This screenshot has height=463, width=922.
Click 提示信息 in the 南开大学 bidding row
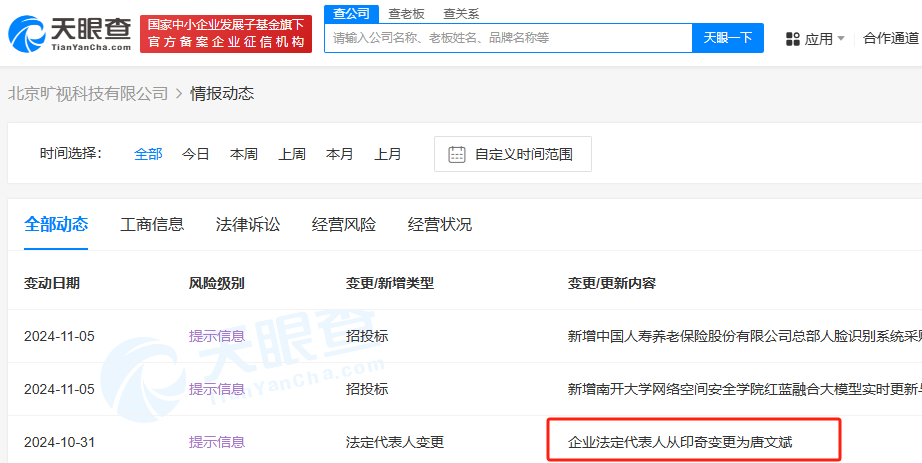click(x=217, y=389)
